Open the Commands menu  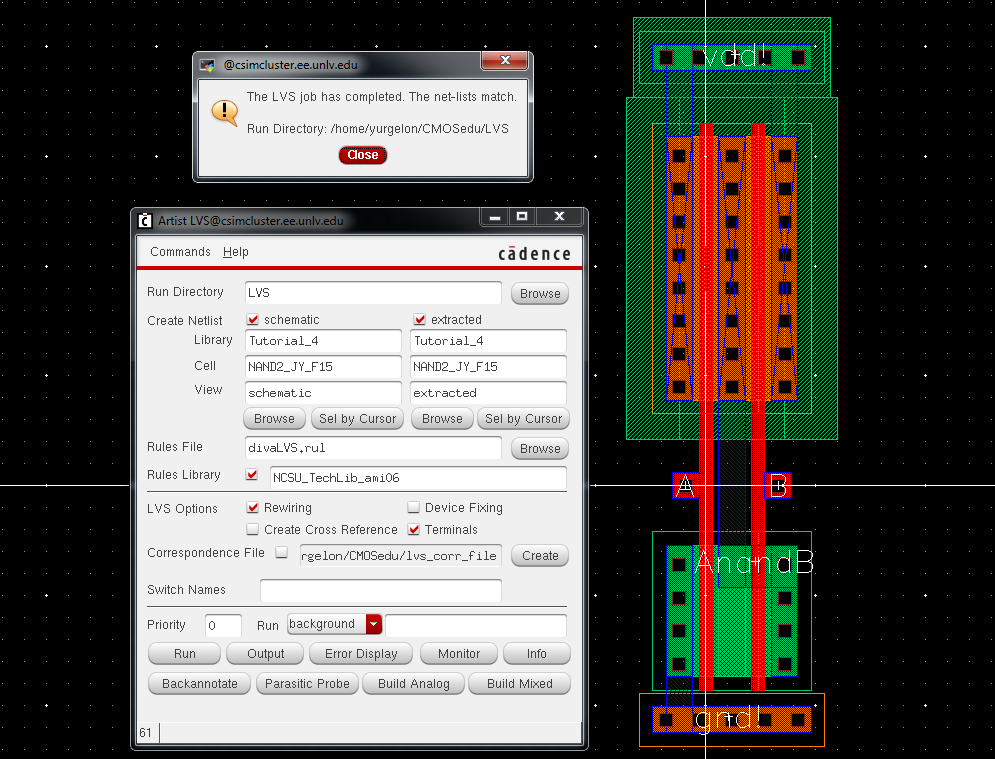(x=180, y=252)
